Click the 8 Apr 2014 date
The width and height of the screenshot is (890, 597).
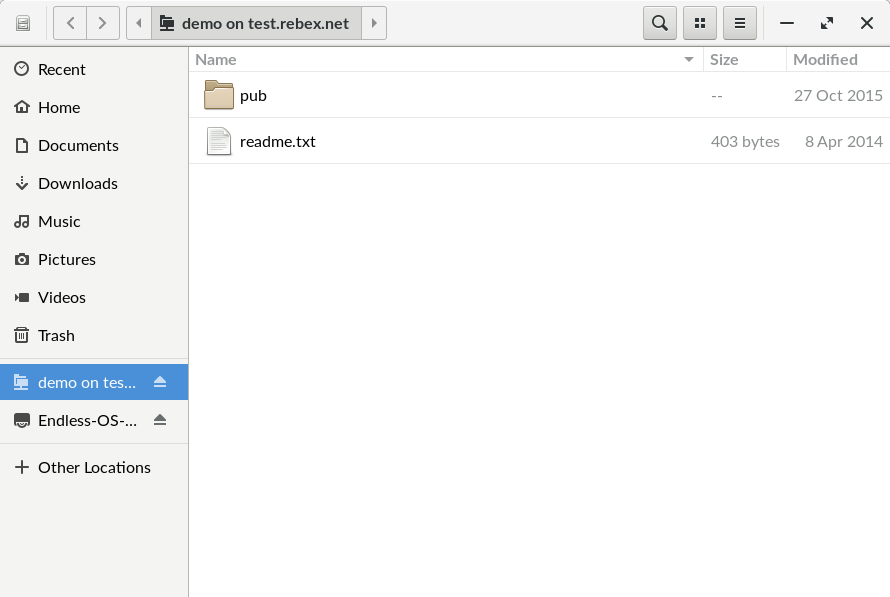(x=843, y=141)
